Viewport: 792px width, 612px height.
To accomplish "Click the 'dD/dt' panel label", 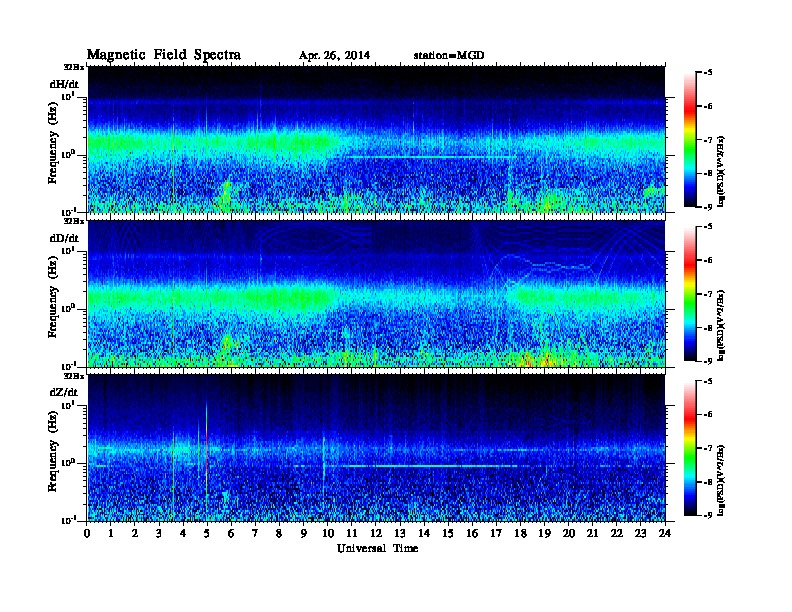I will pos(64,238).
